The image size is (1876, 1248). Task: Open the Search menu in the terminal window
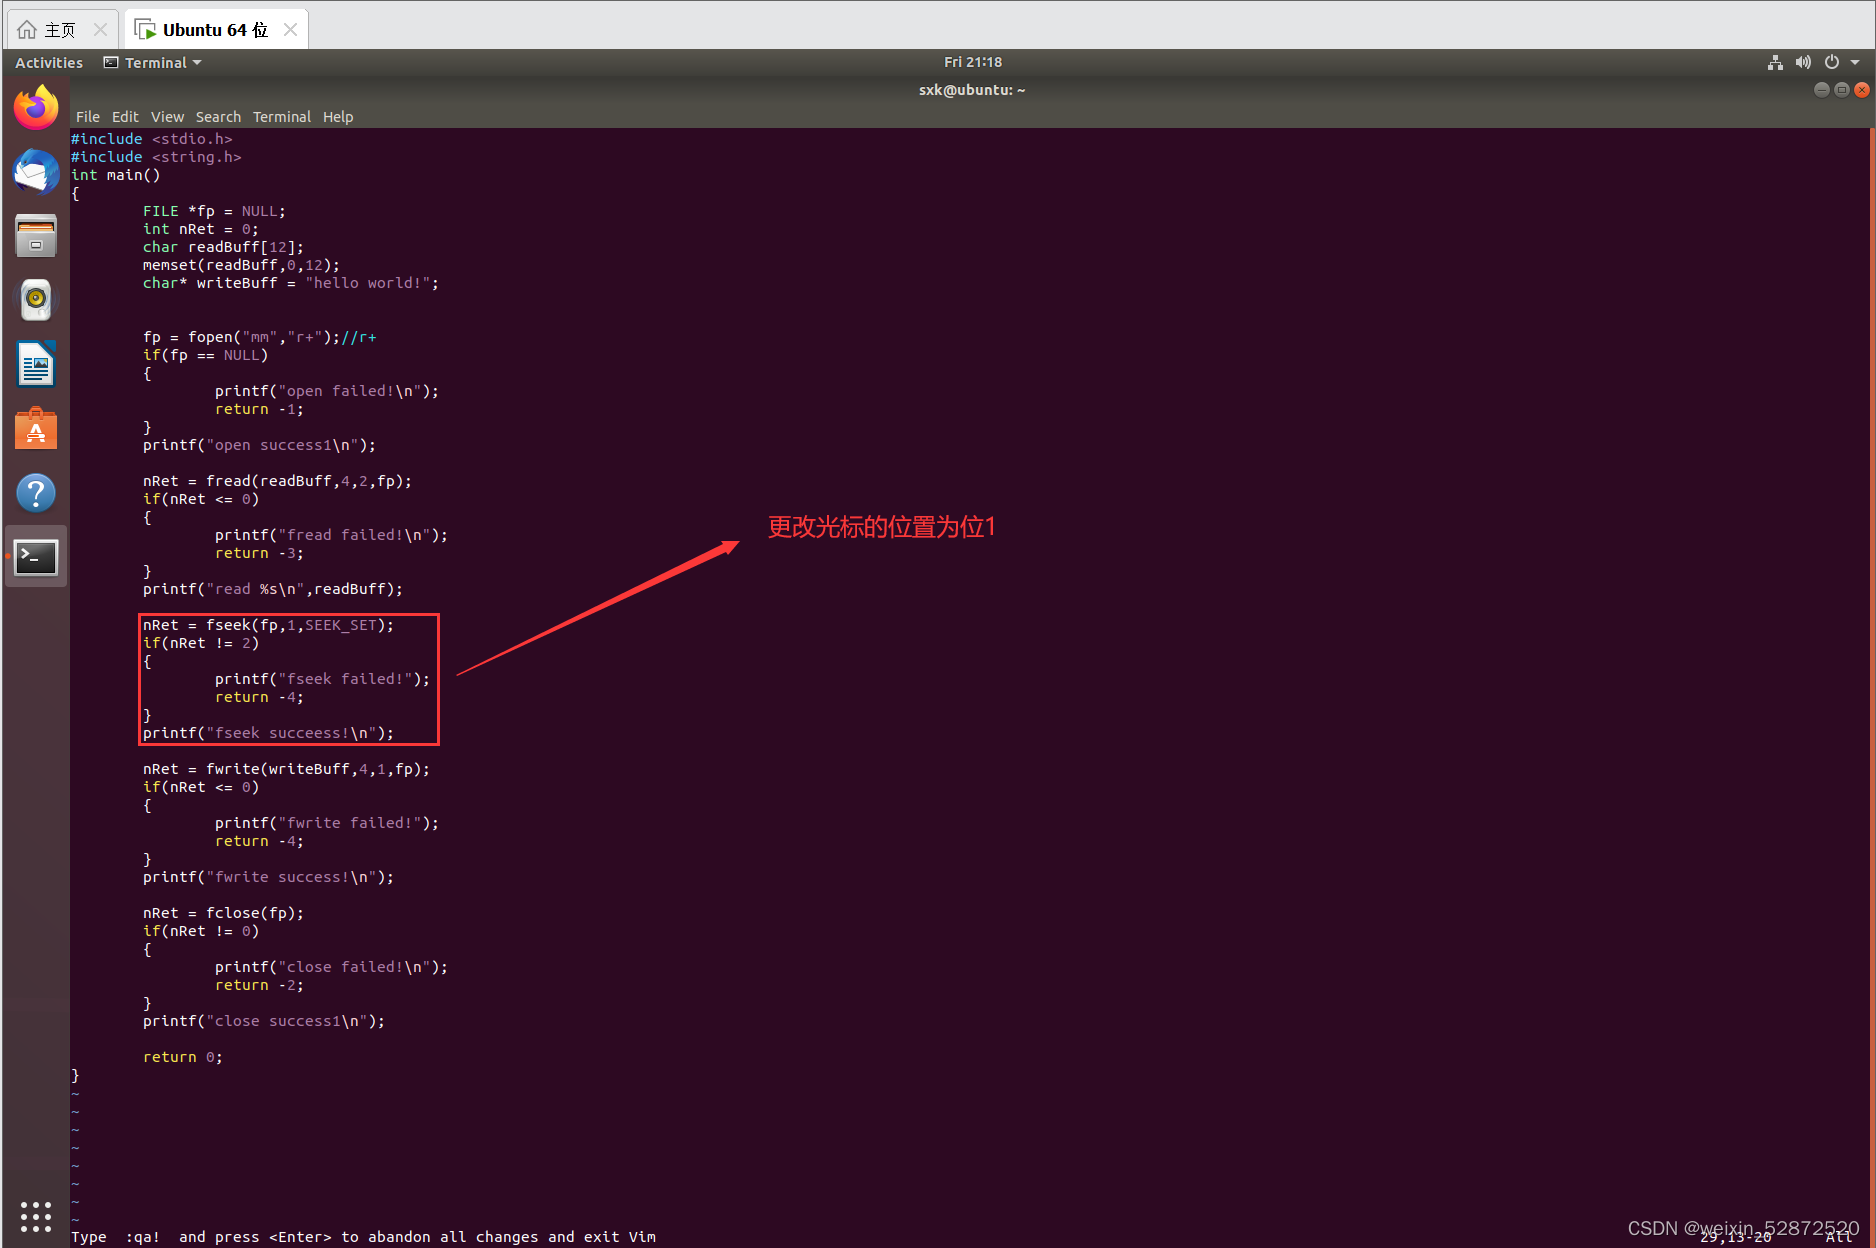pos(218,117)
